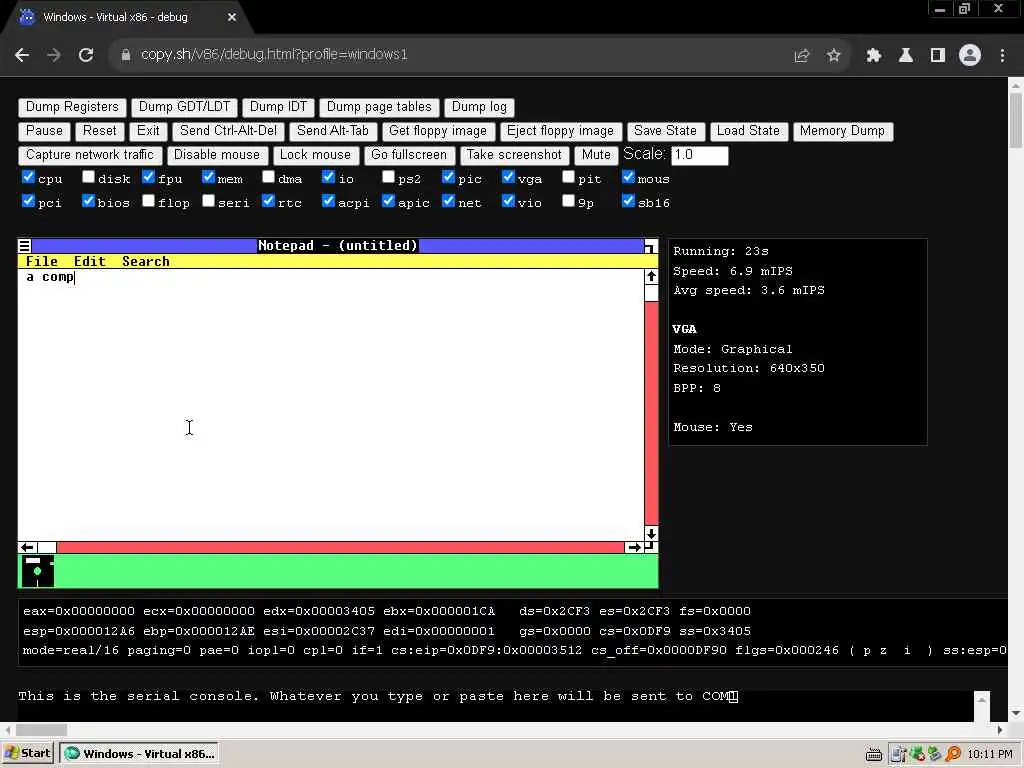Pause the emulator

(x=44, y=131)
